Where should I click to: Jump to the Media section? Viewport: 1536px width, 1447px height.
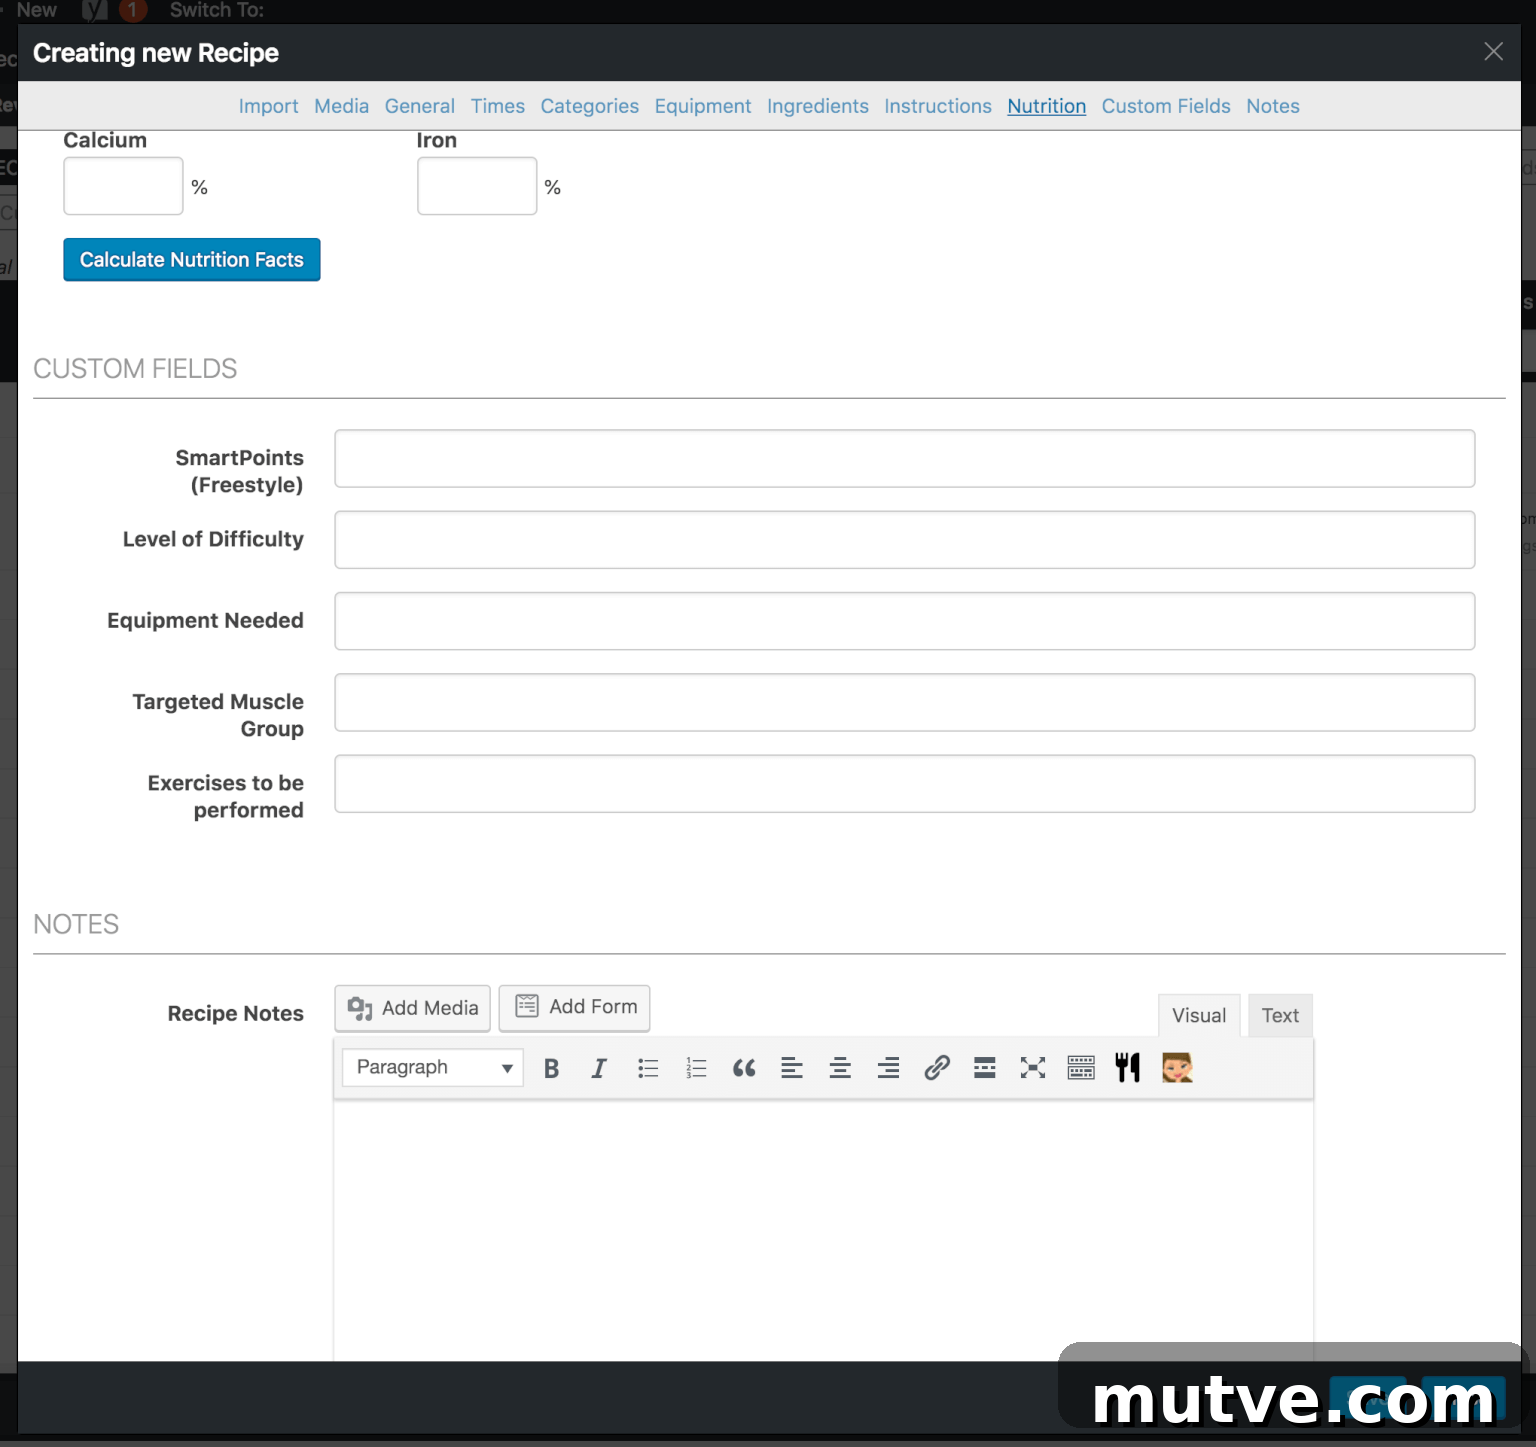[341, 106]
